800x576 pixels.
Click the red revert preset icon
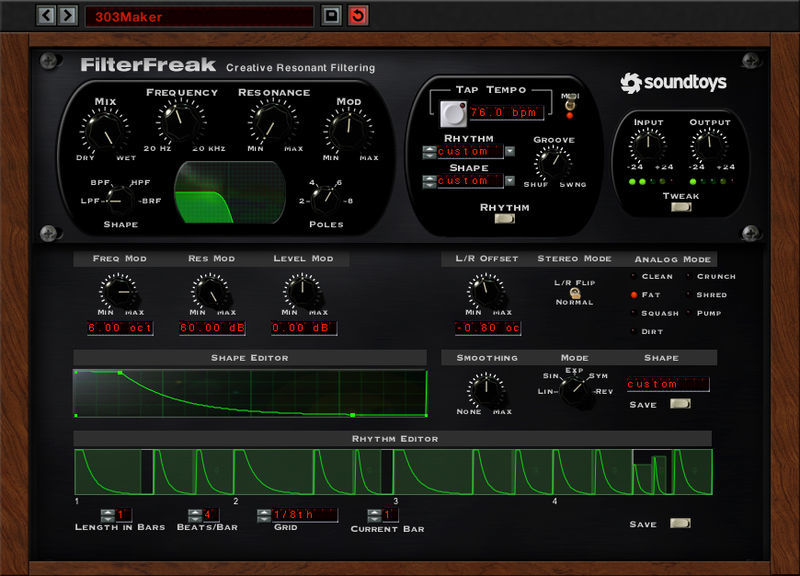[358, 15]
